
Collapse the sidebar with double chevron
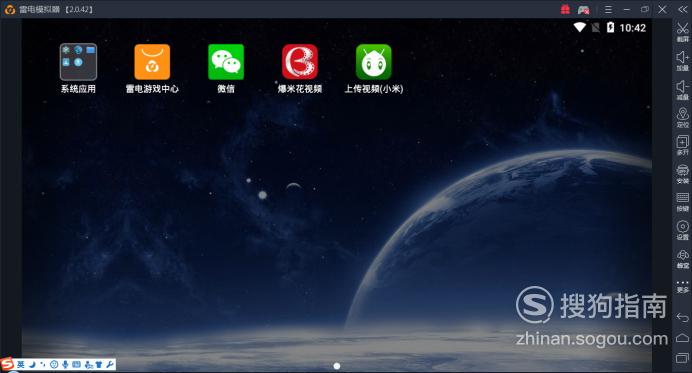pos(682,9)
